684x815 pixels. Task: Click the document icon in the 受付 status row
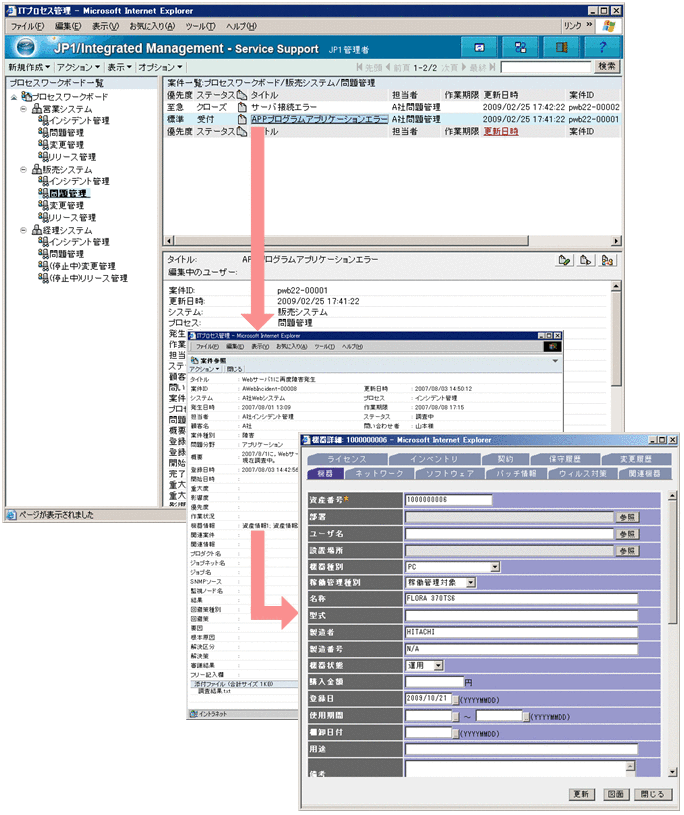click(242, 119)
